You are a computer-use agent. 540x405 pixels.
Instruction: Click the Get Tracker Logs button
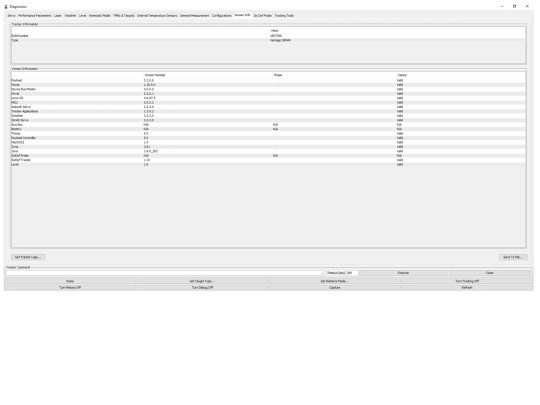28,257
